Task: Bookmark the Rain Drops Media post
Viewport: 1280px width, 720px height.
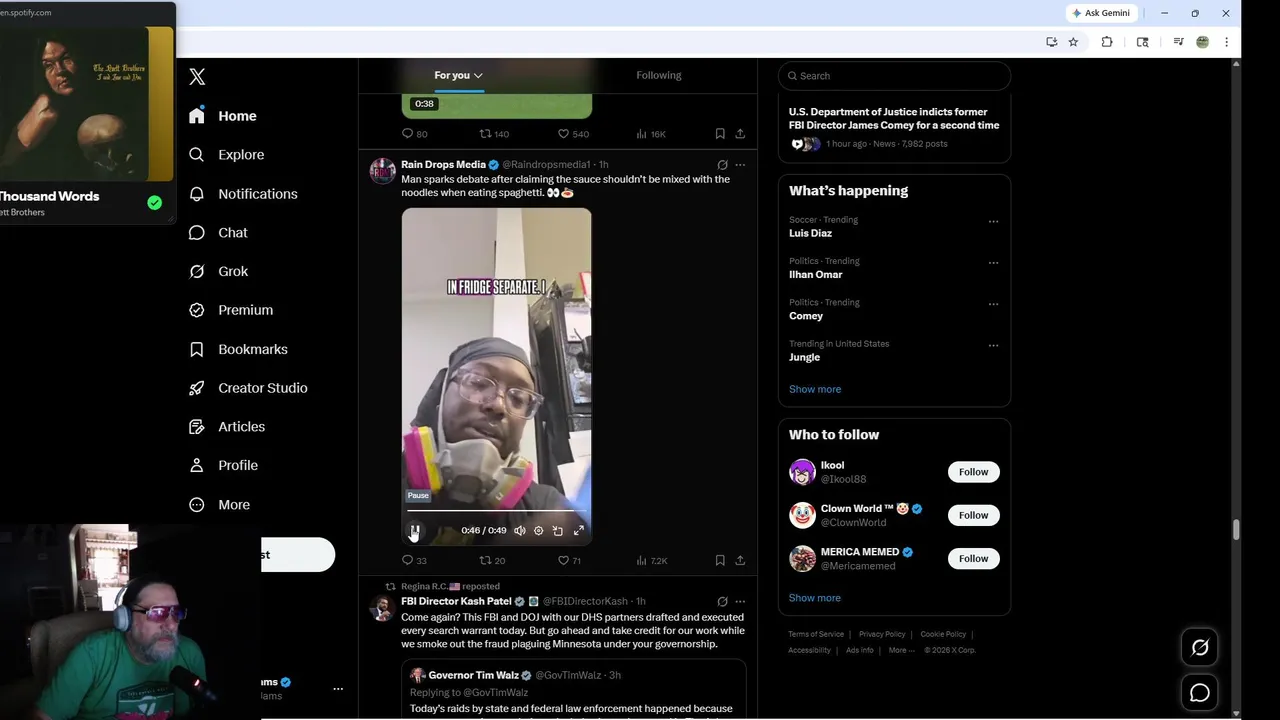Action: (x=720, y=561)
